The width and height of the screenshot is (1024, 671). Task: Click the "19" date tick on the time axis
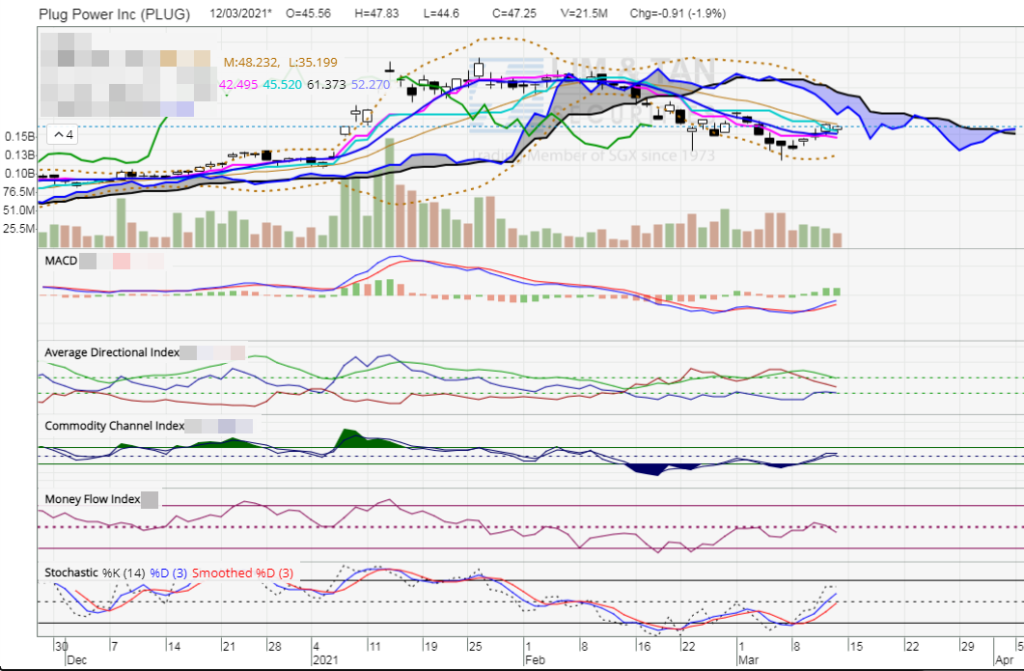point(430,647)
